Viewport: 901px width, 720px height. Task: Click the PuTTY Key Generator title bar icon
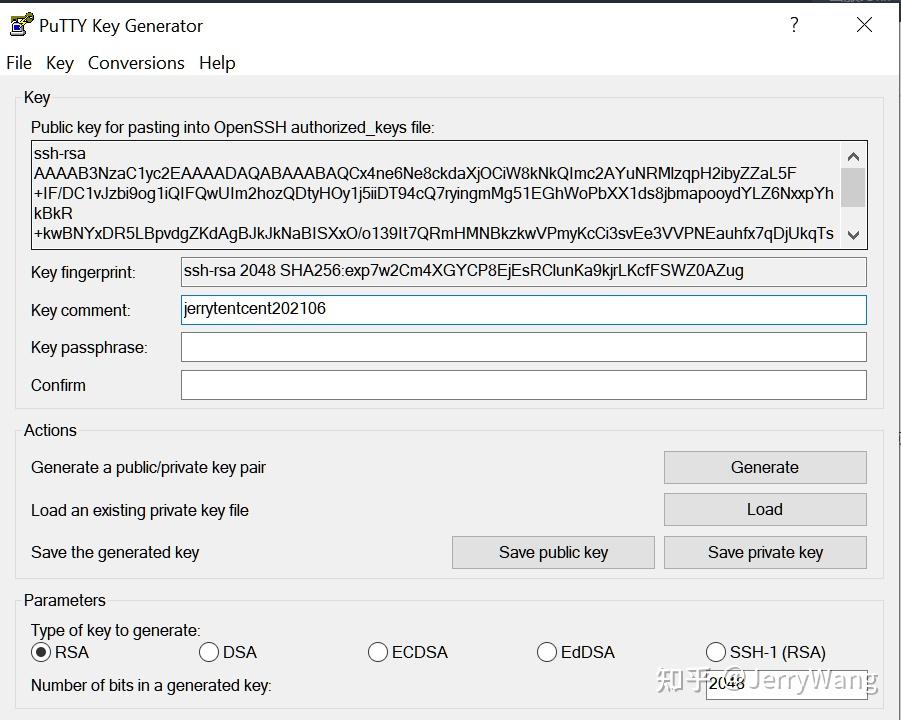coord(20,24)
